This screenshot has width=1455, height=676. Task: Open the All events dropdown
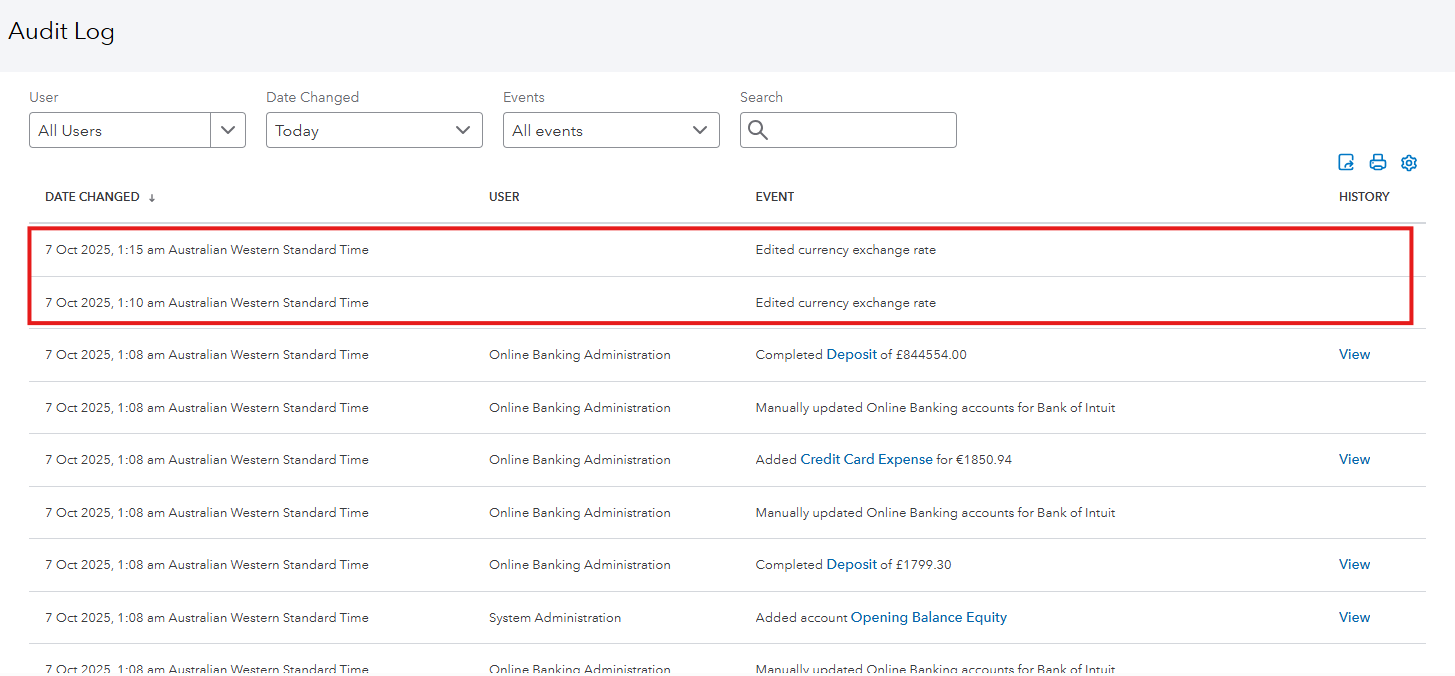tap(610, 130)
